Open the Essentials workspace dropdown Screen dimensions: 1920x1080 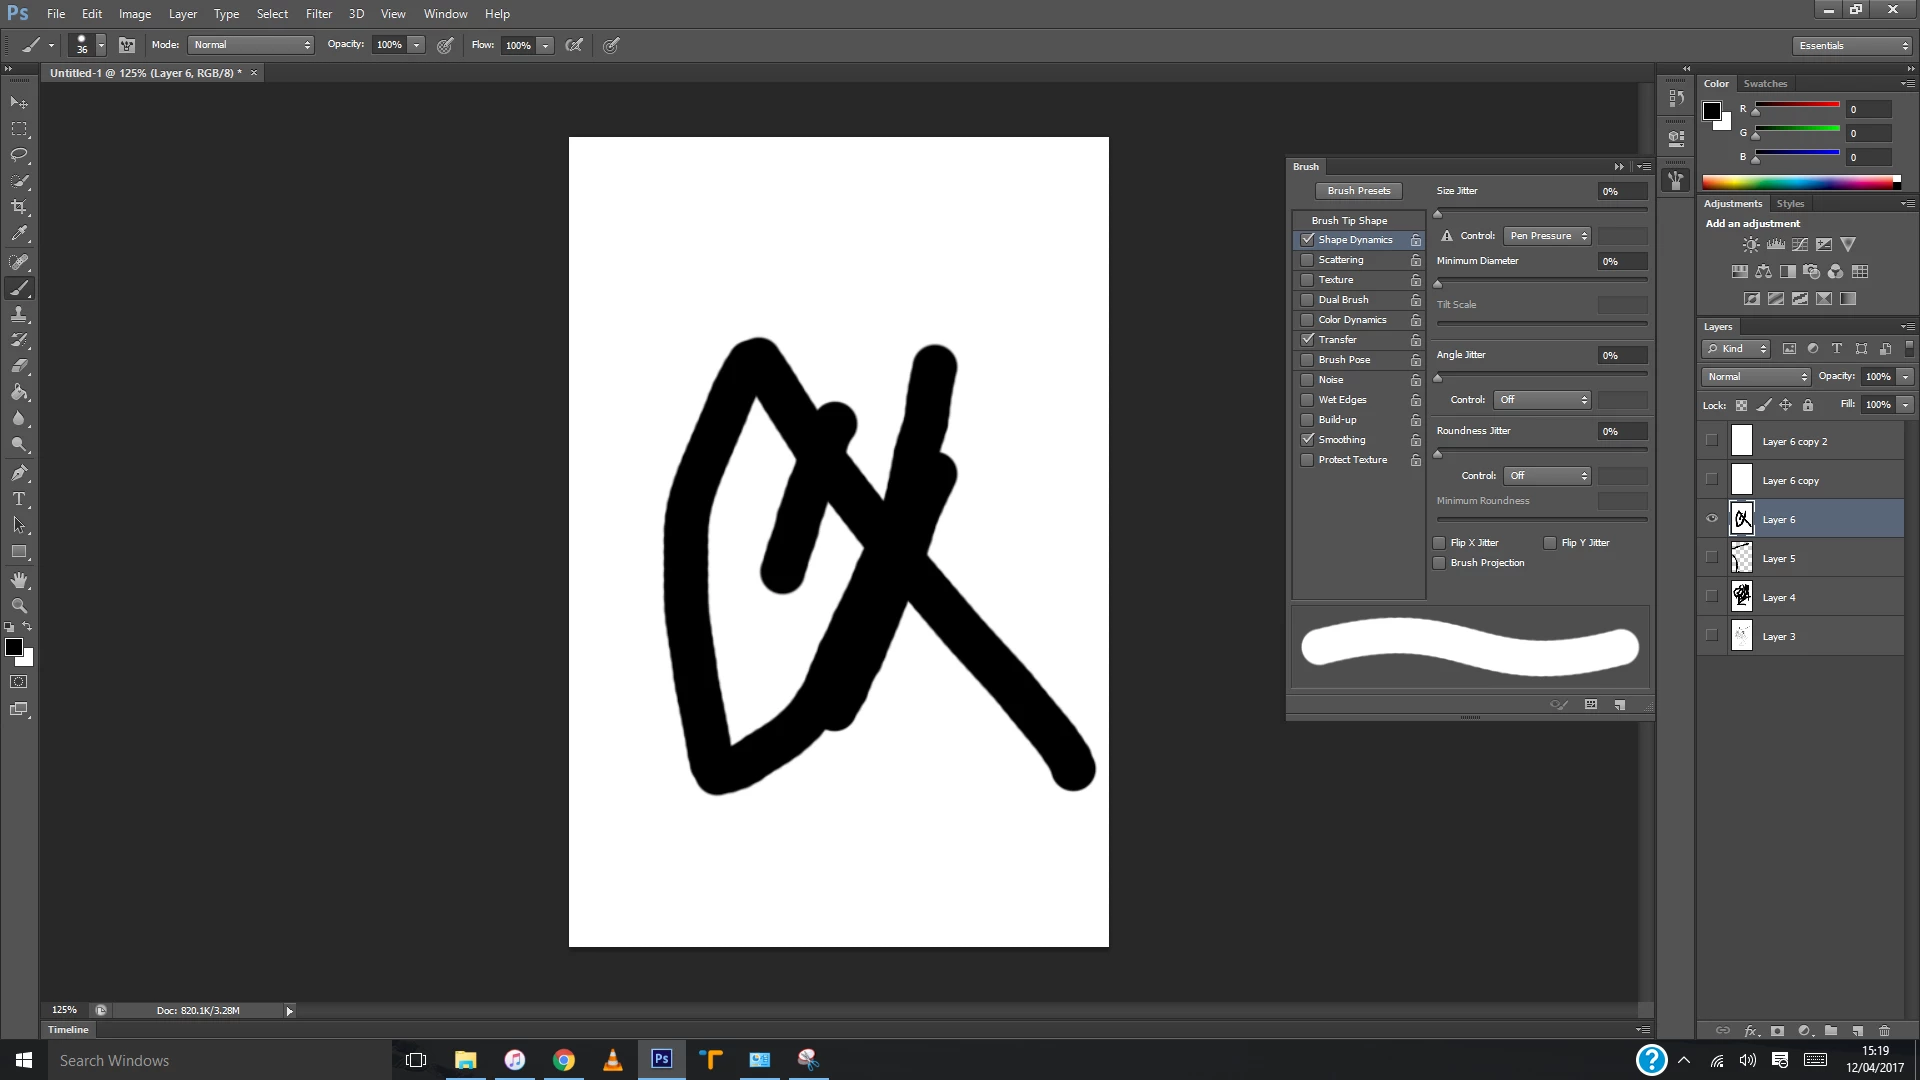pyautogui.click(x=1852, y=46)
